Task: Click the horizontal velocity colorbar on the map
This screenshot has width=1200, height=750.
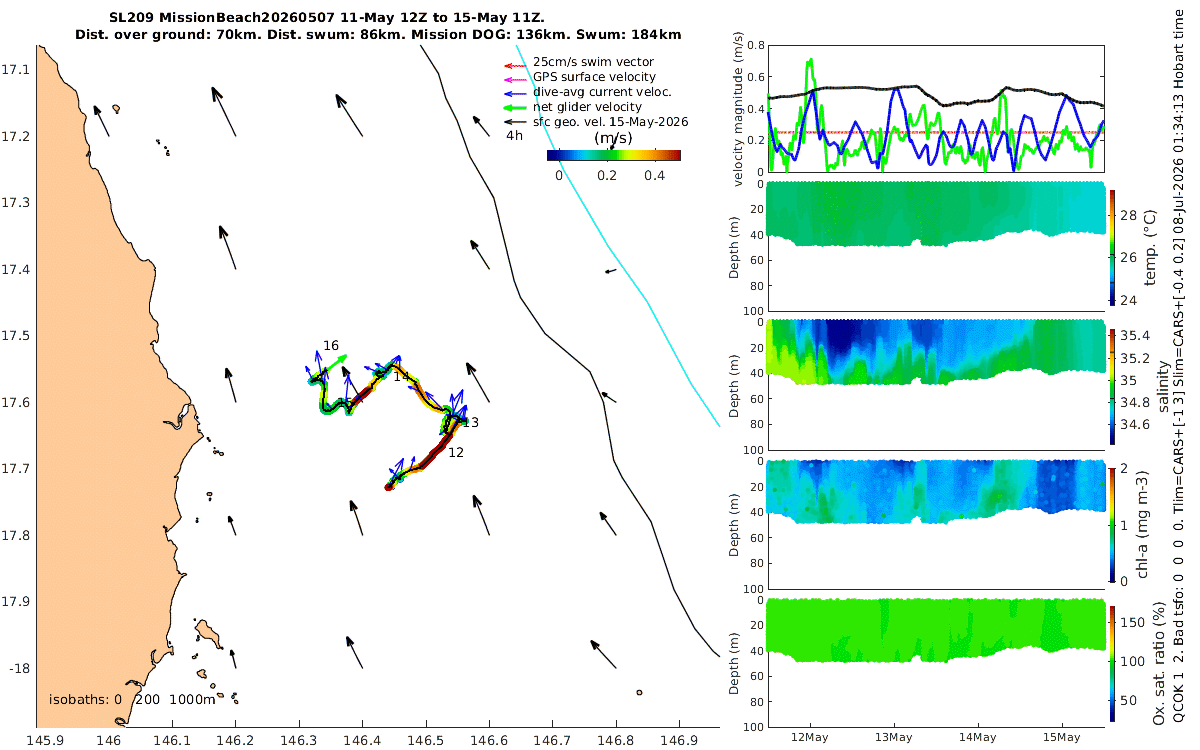Action: point(613,155)
